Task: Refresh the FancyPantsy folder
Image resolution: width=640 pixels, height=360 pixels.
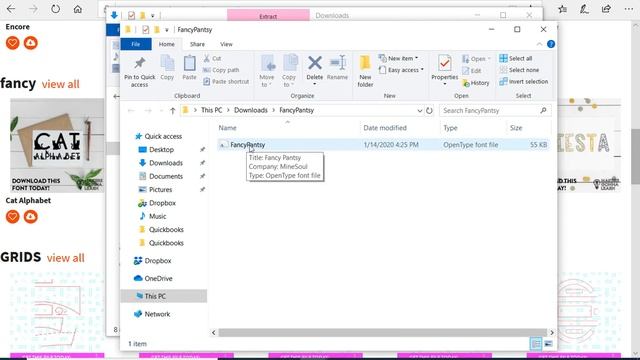Action: pos(429,111)
